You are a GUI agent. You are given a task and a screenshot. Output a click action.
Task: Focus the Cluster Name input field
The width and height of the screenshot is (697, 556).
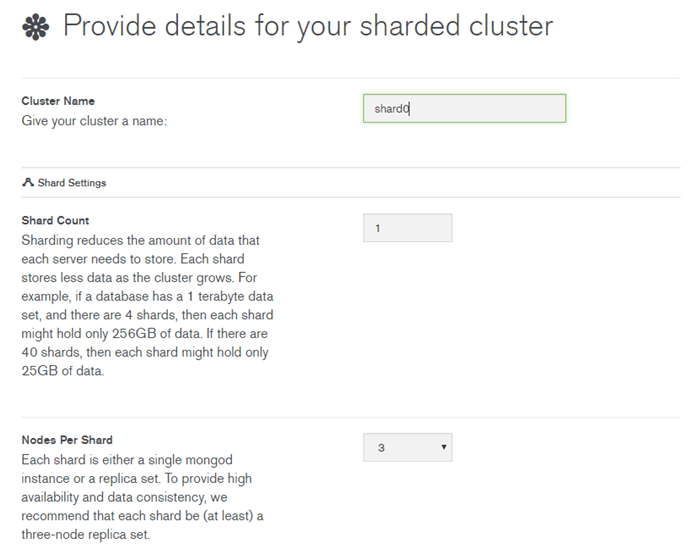(x=465, y=108)
